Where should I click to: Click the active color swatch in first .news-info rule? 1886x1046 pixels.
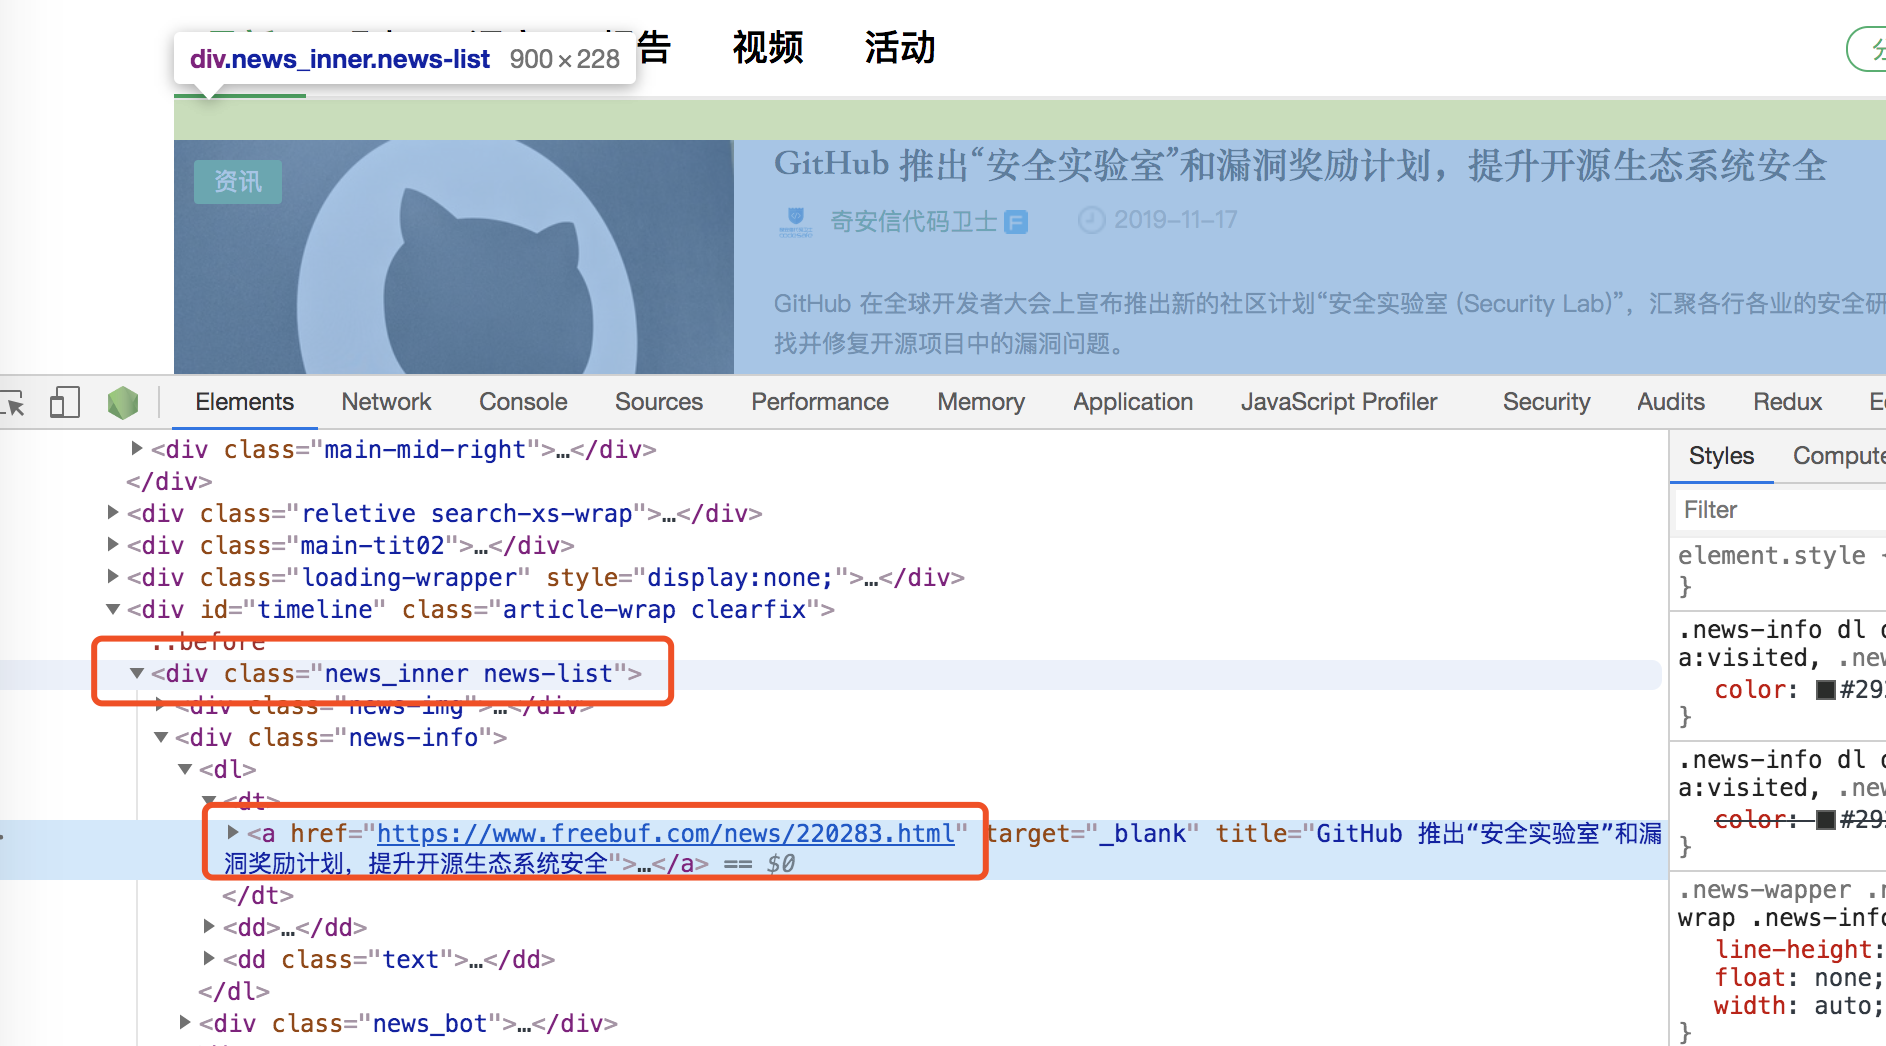point(1826,689)
